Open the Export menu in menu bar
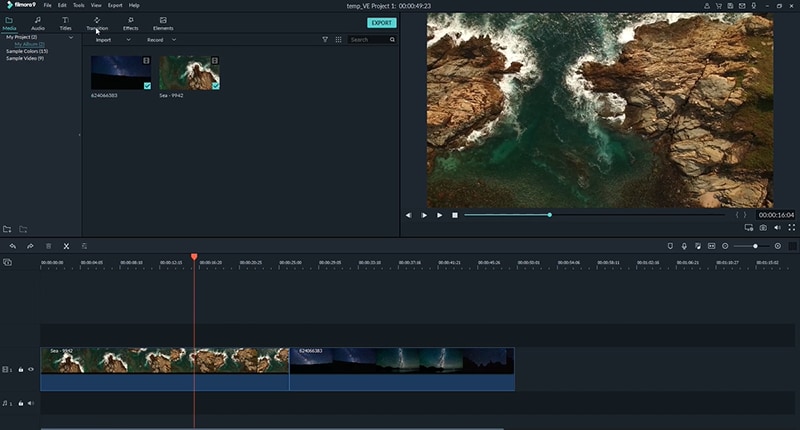Viewport: 800px width, 430px height. (115, 5)
